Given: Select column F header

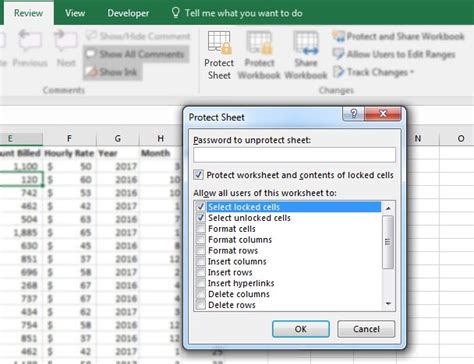Looking at the screenshot, I should (69, 138).
